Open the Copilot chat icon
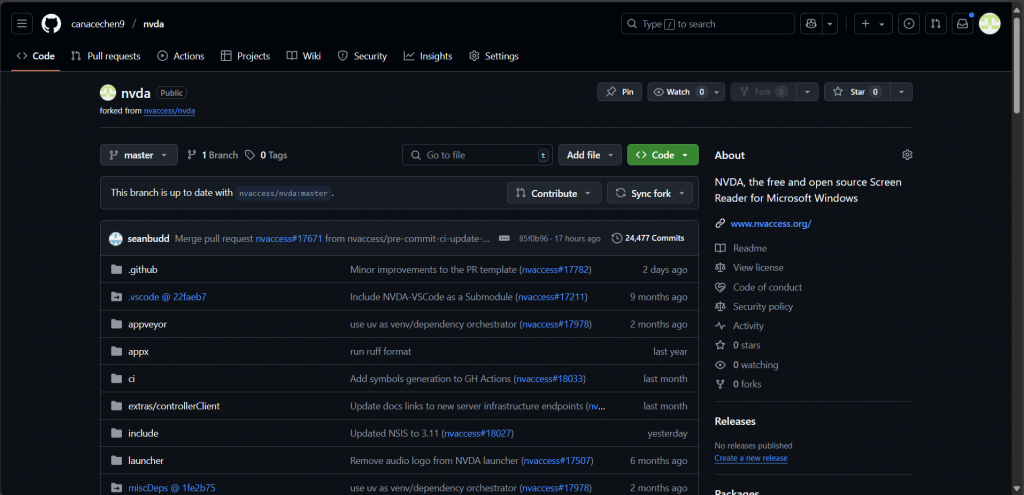 click(x=811, y=24)
